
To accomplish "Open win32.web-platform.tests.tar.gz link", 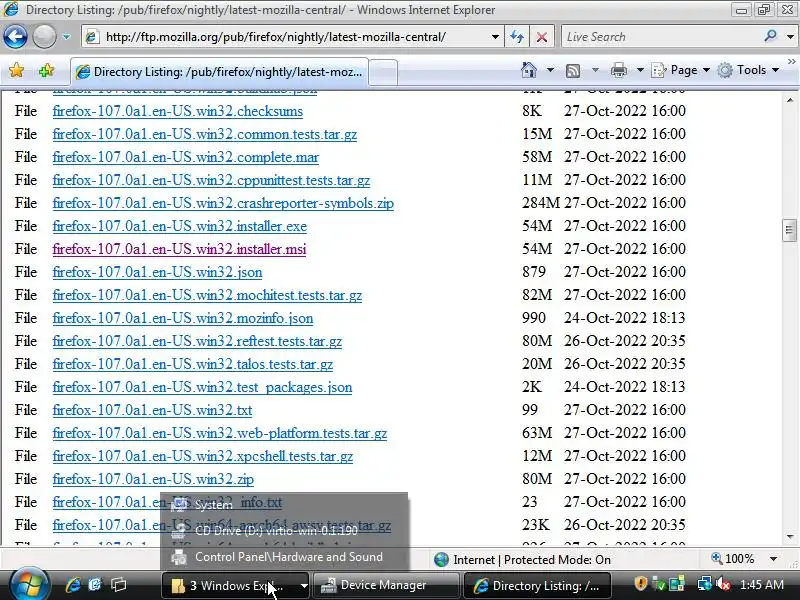I will pos(219,433).
